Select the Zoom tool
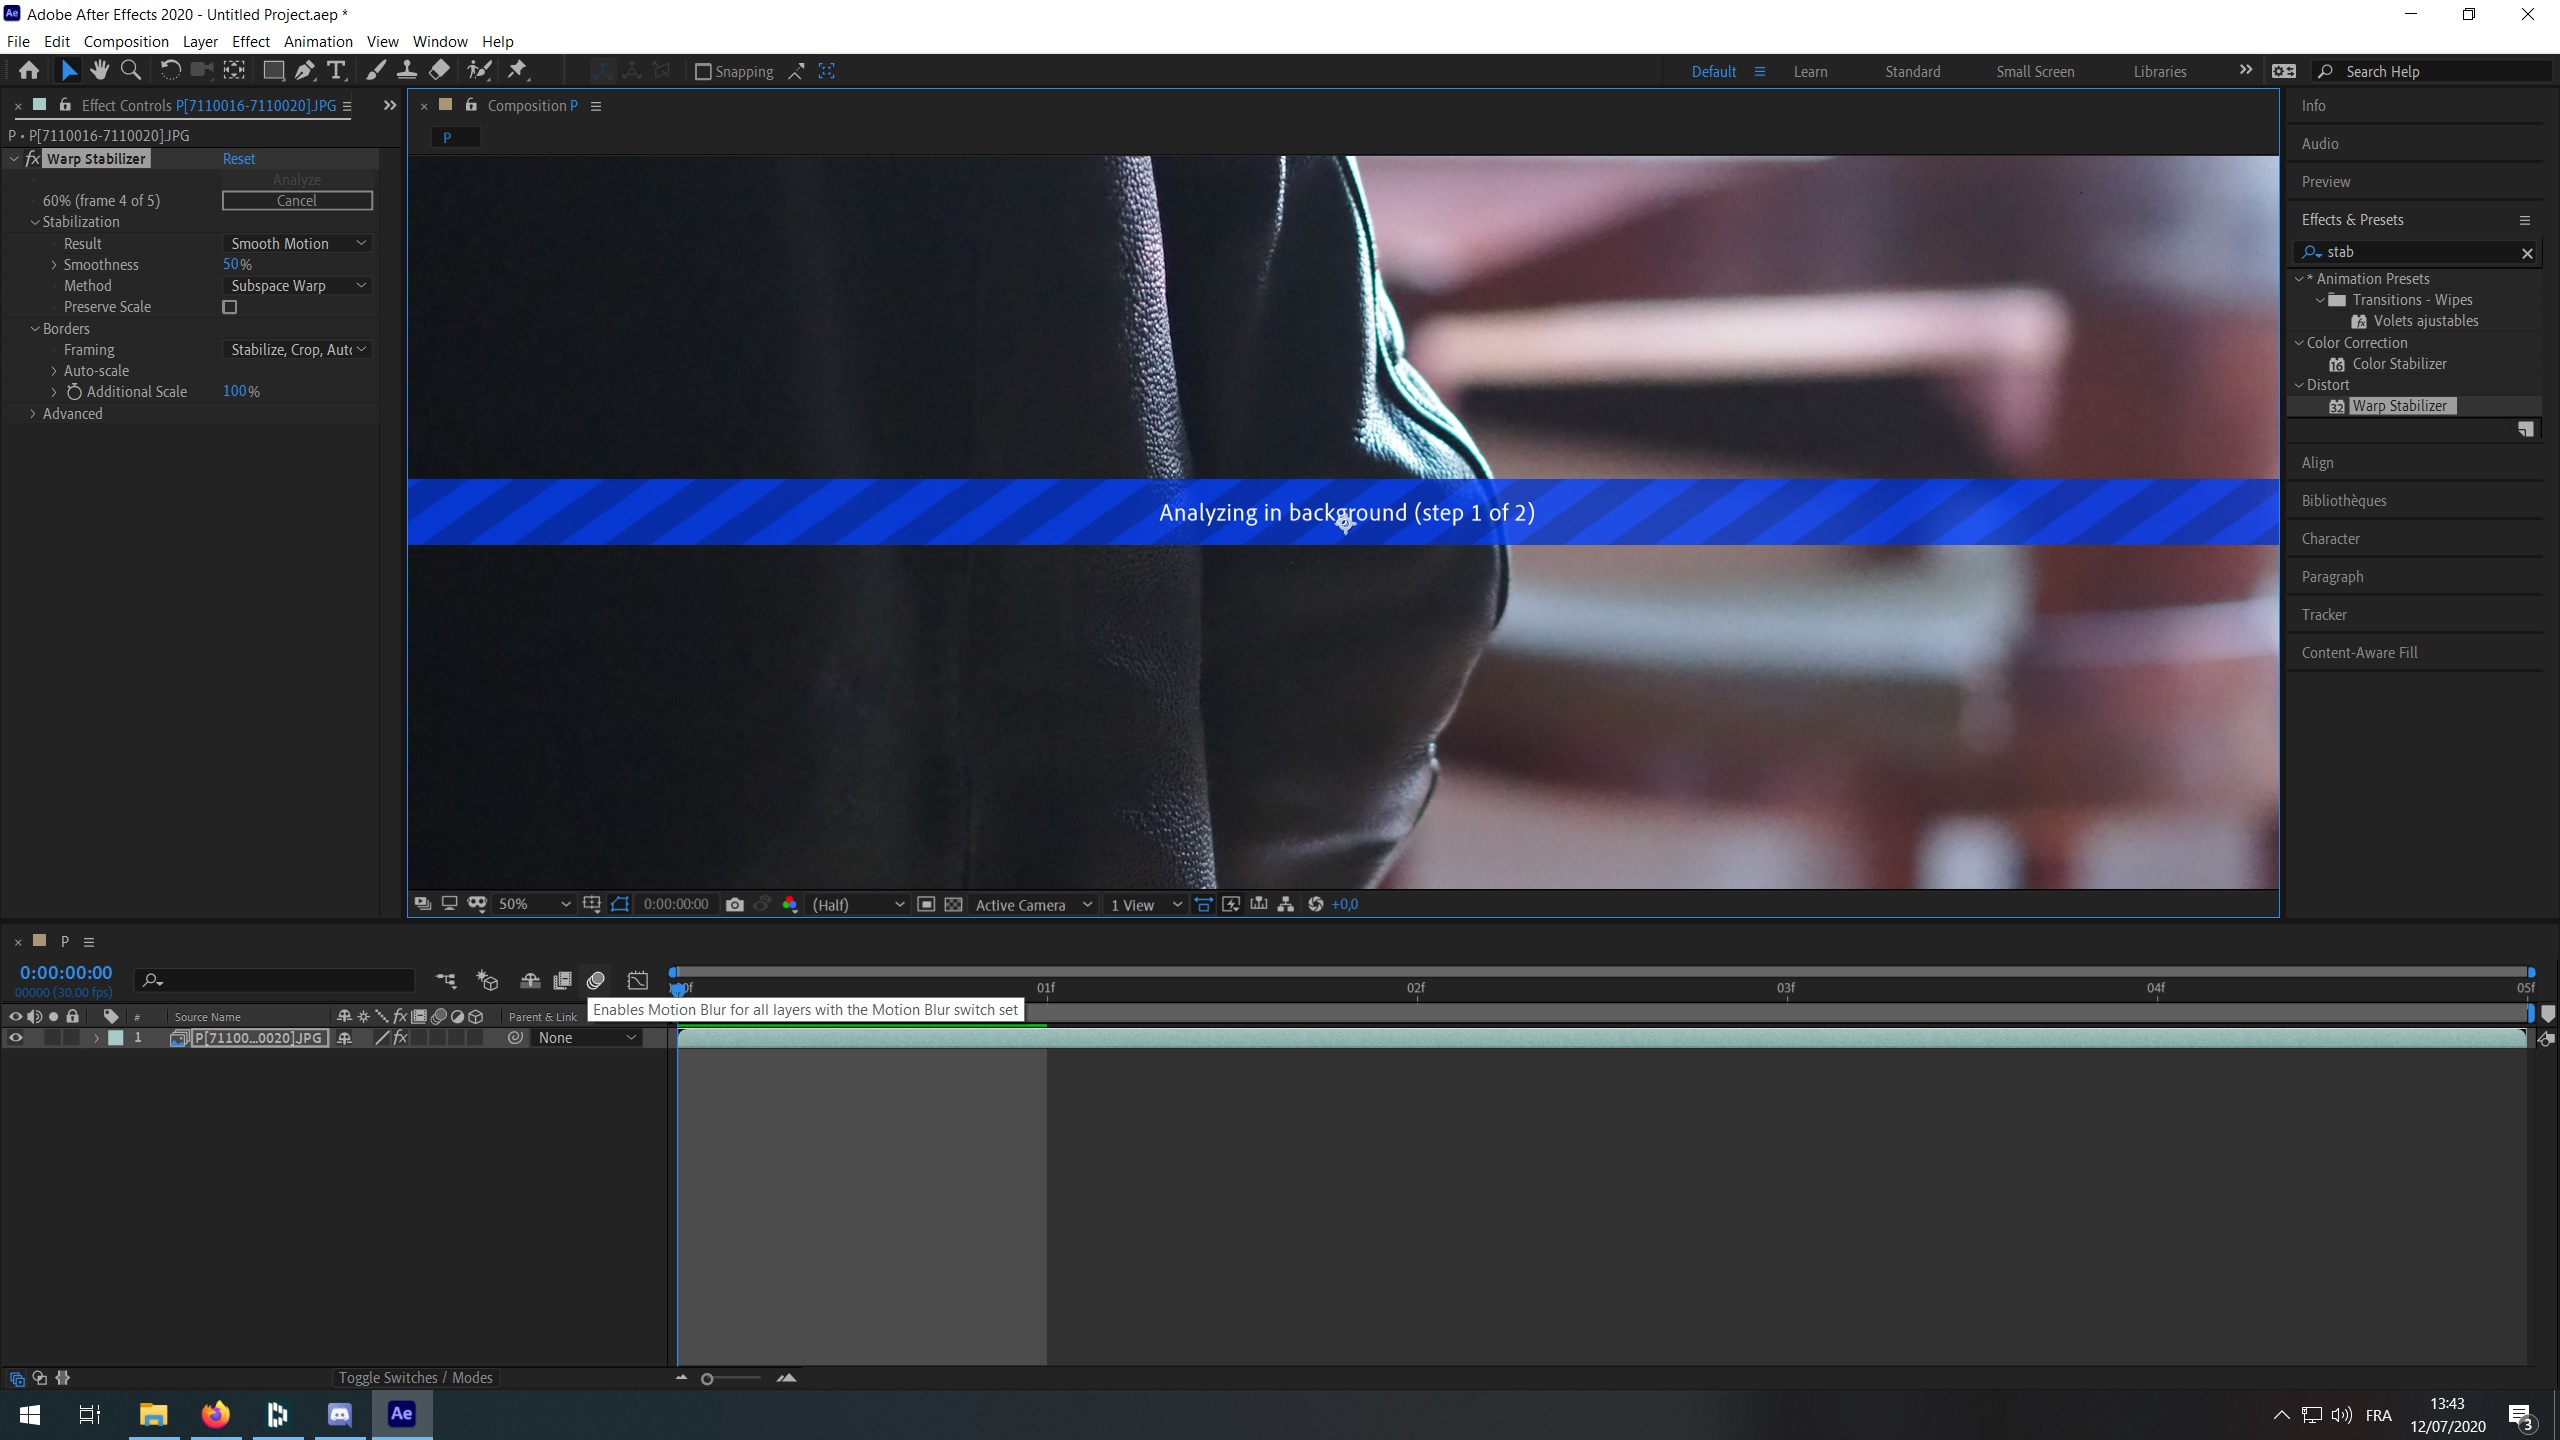Image resolution: width=2560 pixels, height=1440 pixels. click(132, 70)
